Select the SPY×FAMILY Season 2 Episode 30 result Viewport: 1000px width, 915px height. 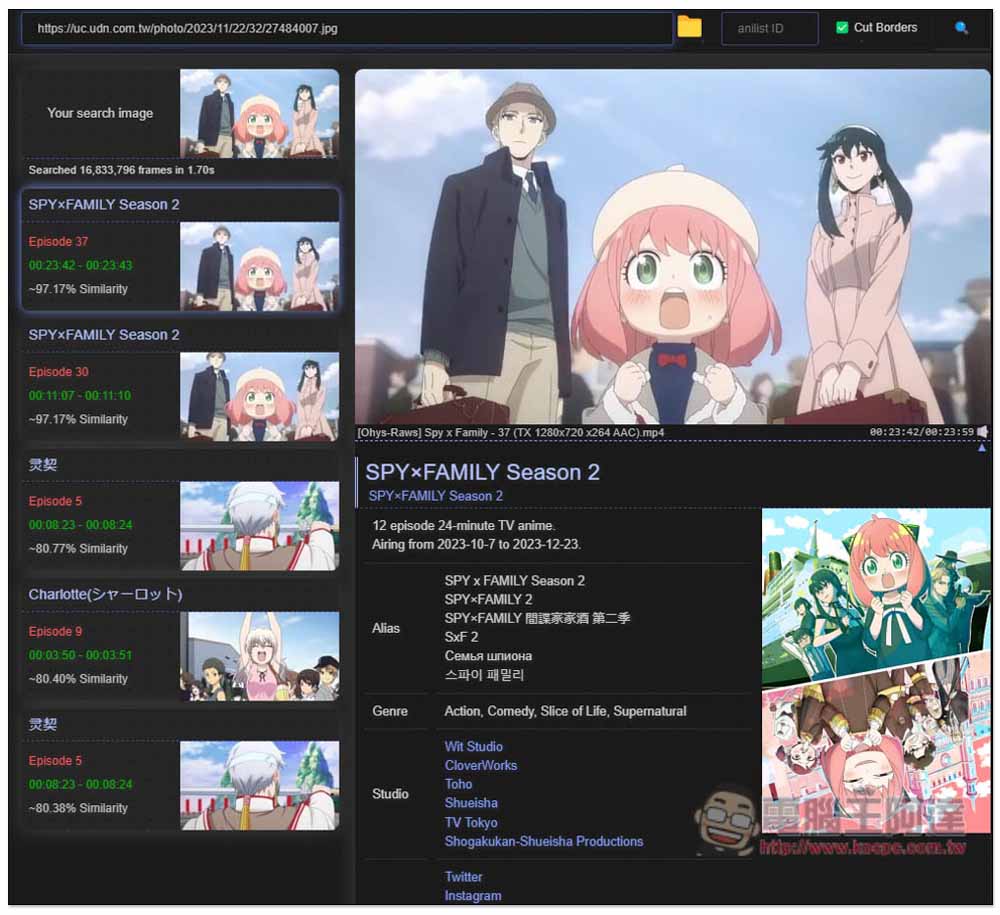pyautogui.click(x=180, y=381)
